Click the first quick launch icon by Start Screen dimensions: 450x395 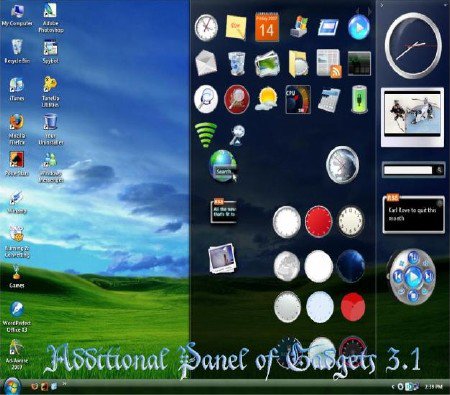click(x=34, y=386)
